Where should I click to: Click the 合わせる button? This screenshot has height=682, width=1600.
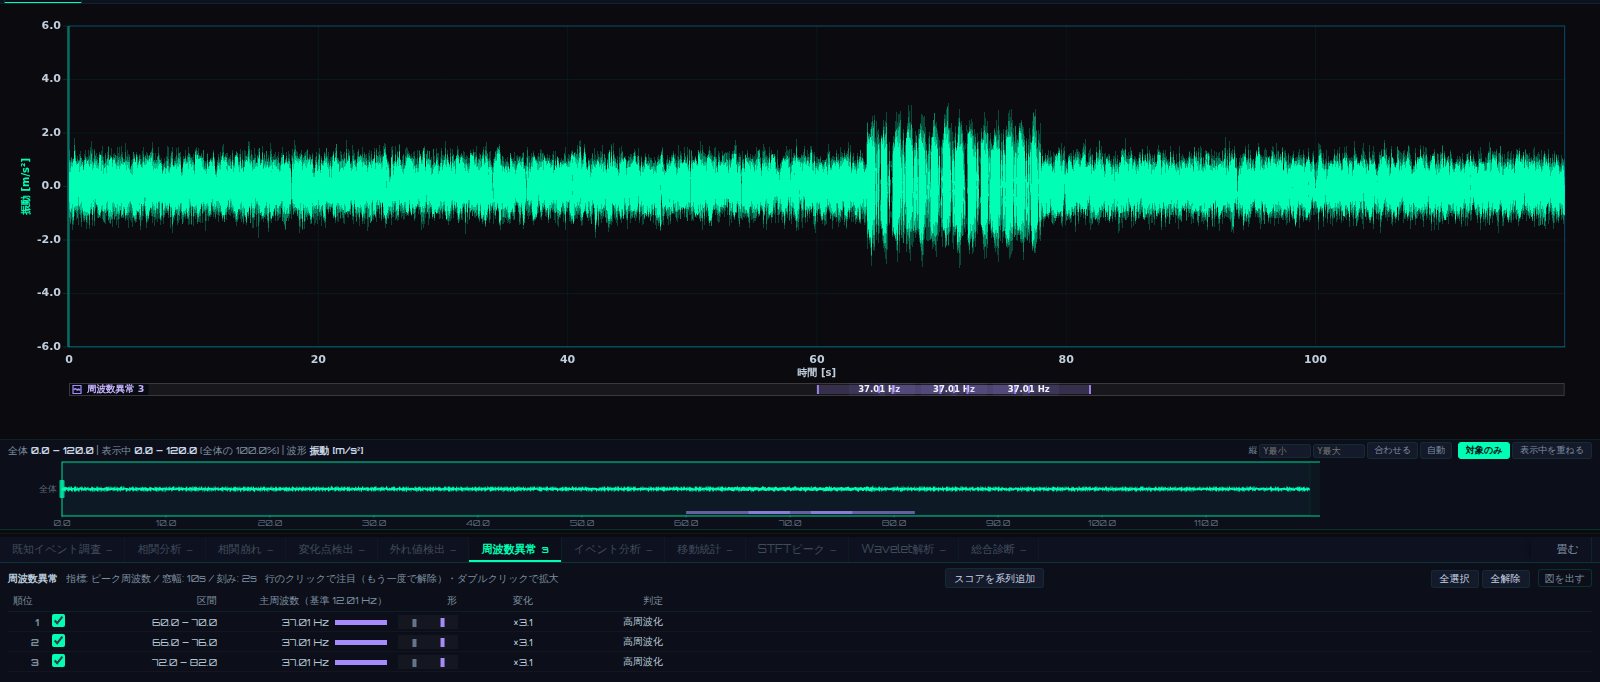(x=1392, y=451)
